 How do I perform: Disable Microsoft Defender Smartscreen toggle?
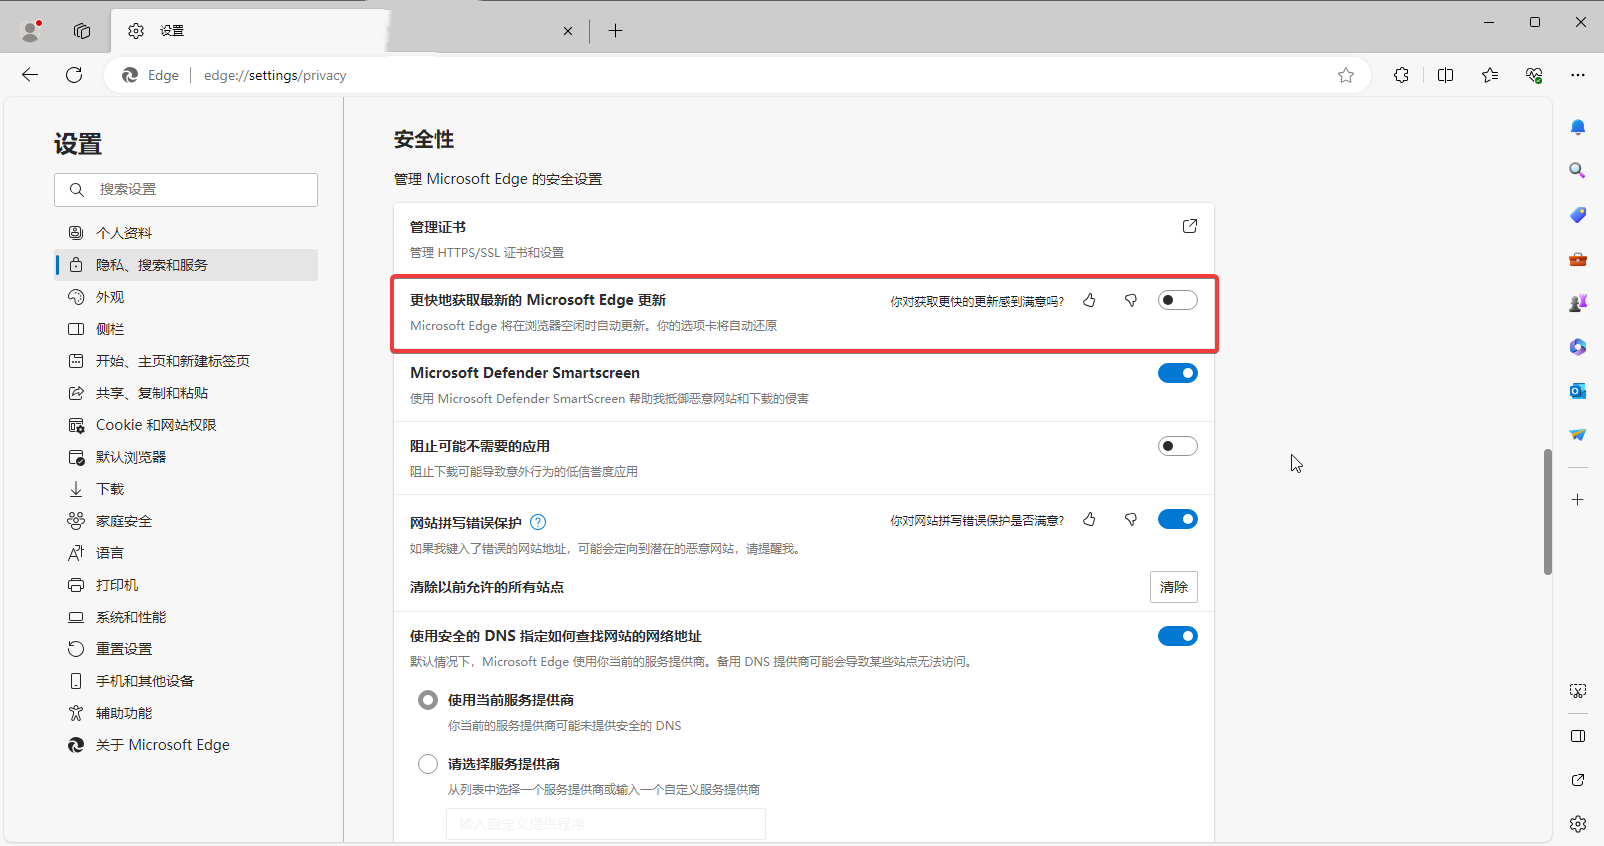pos(1178,373)
